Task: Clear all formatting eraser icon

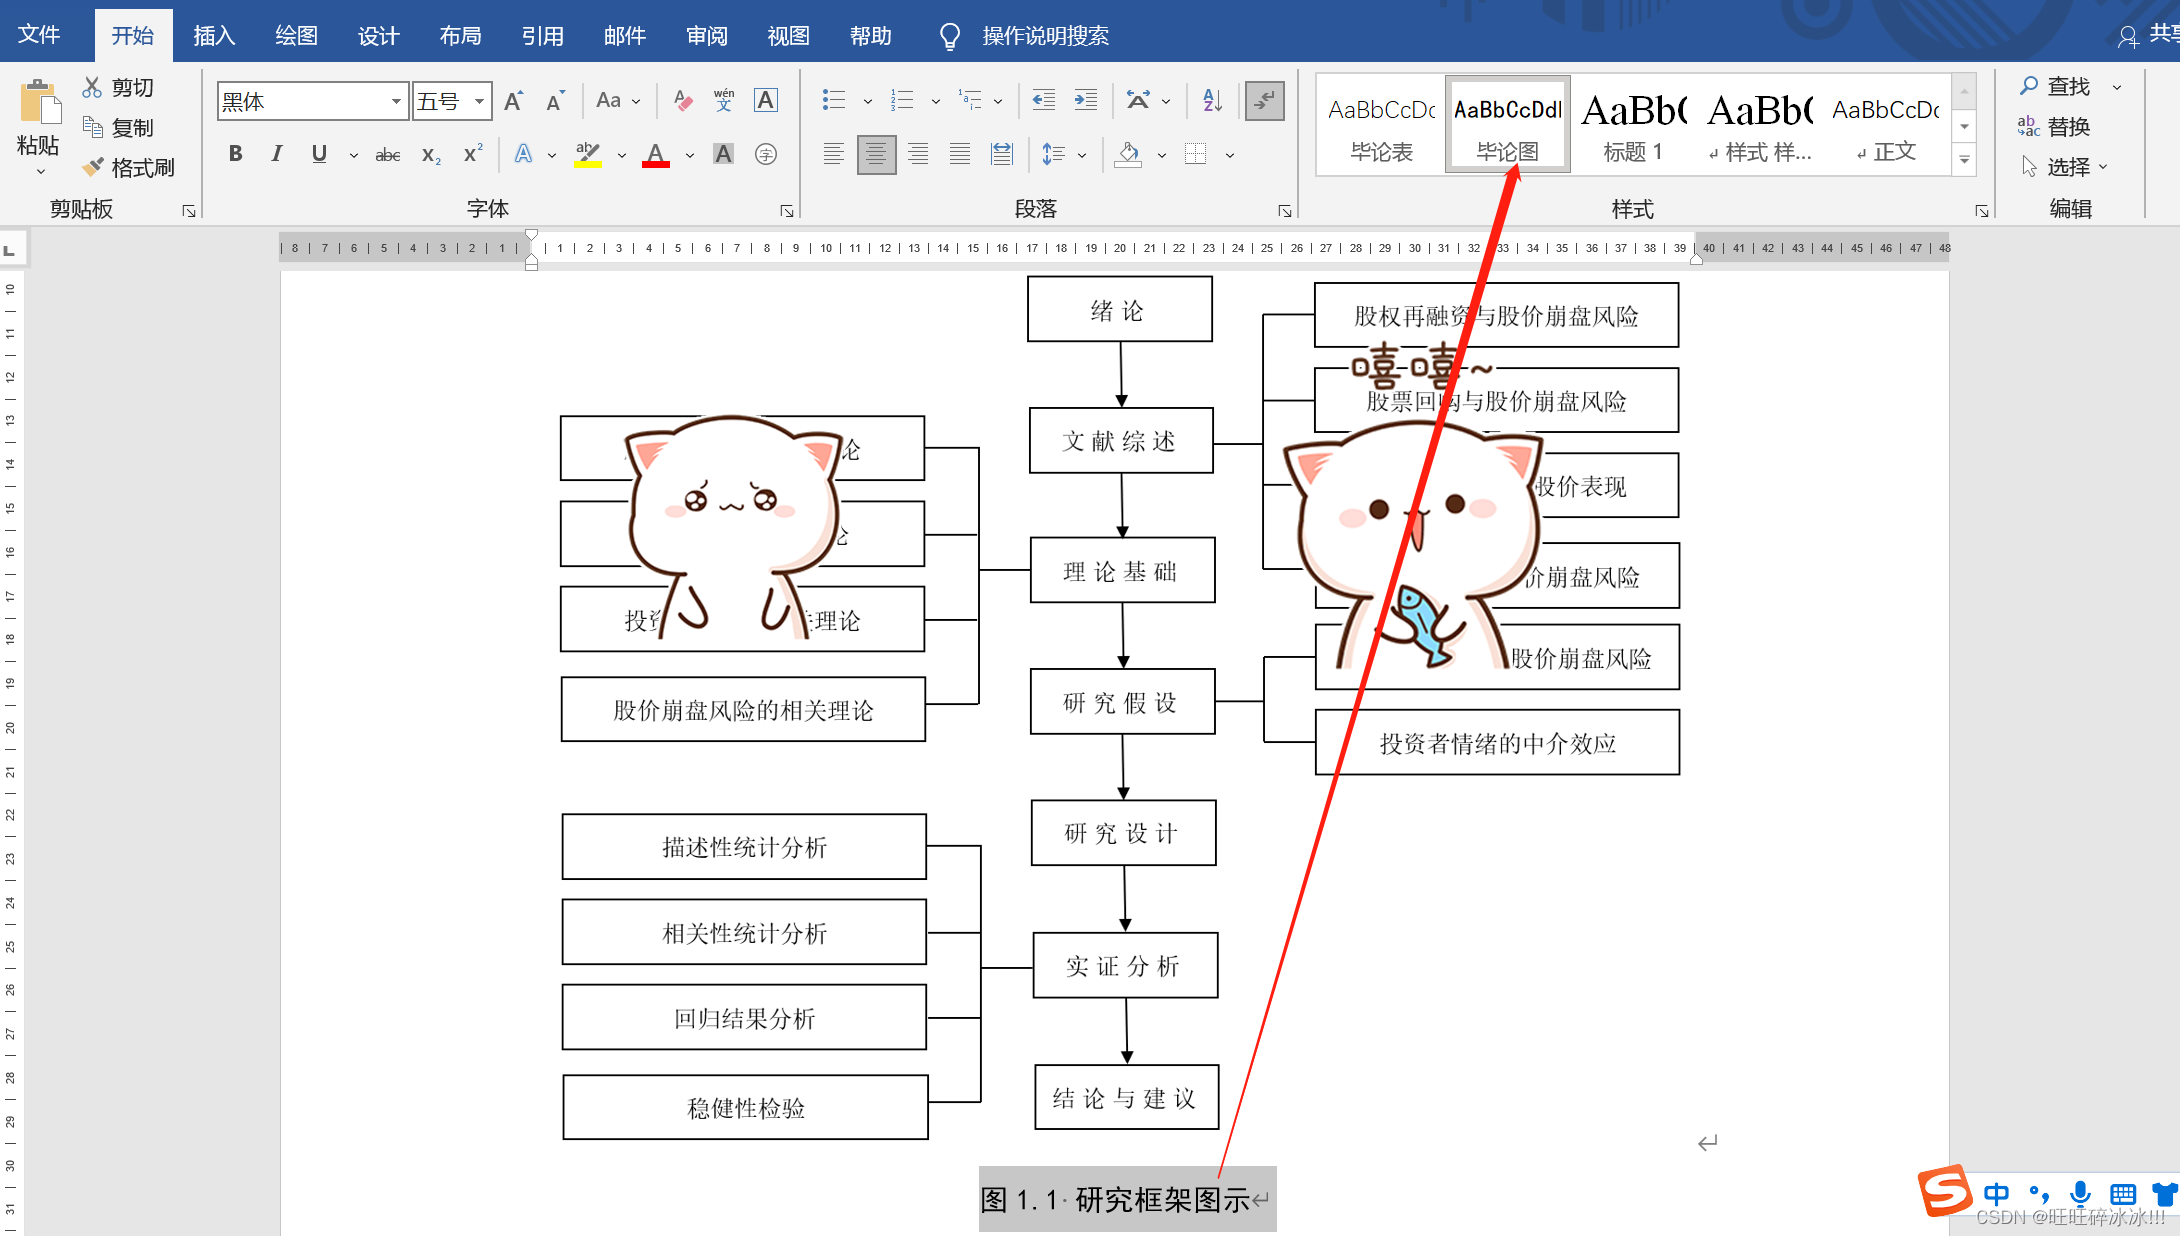Action: tap(683, 100)
